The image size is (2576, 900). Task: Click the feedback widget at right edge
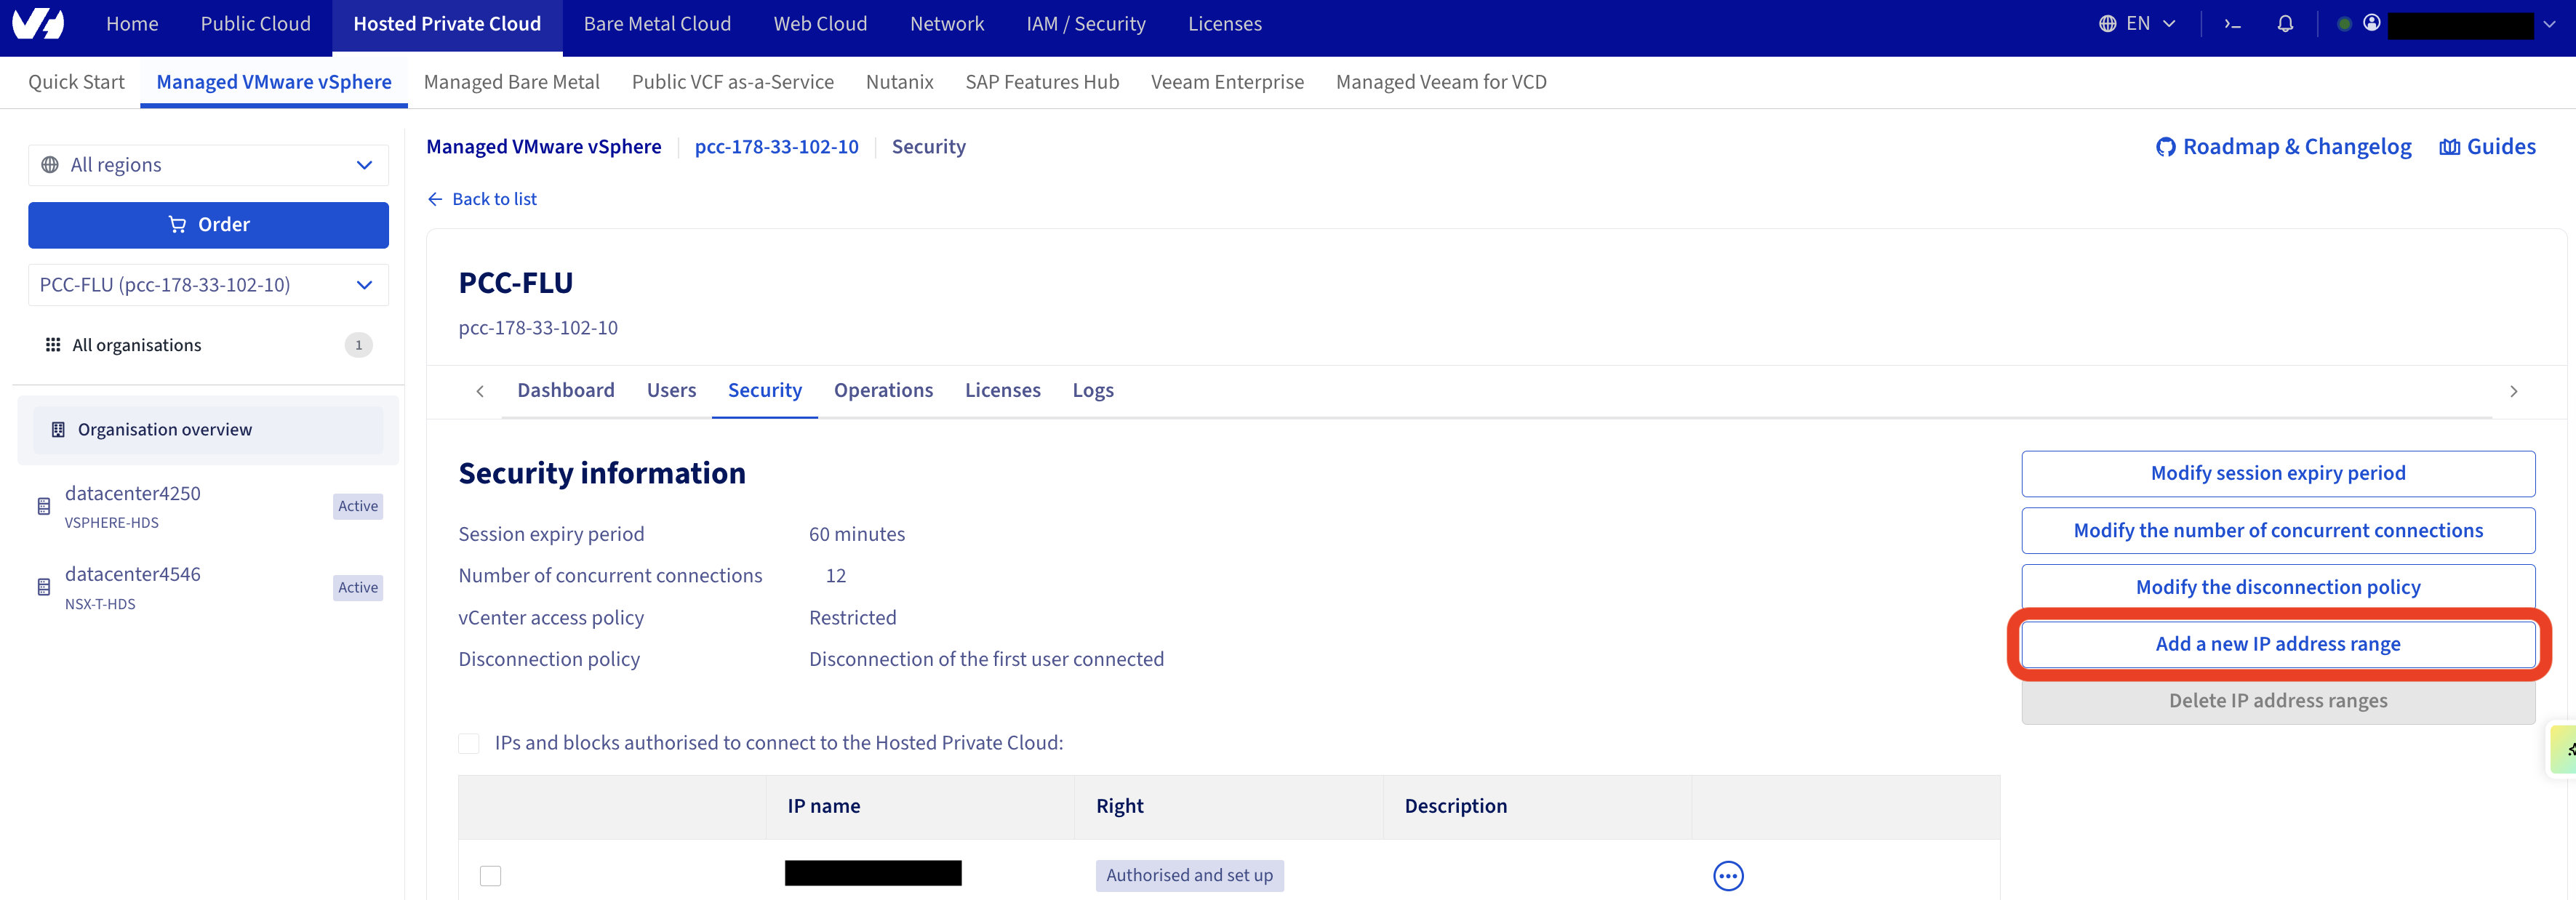pos(2563,749)
